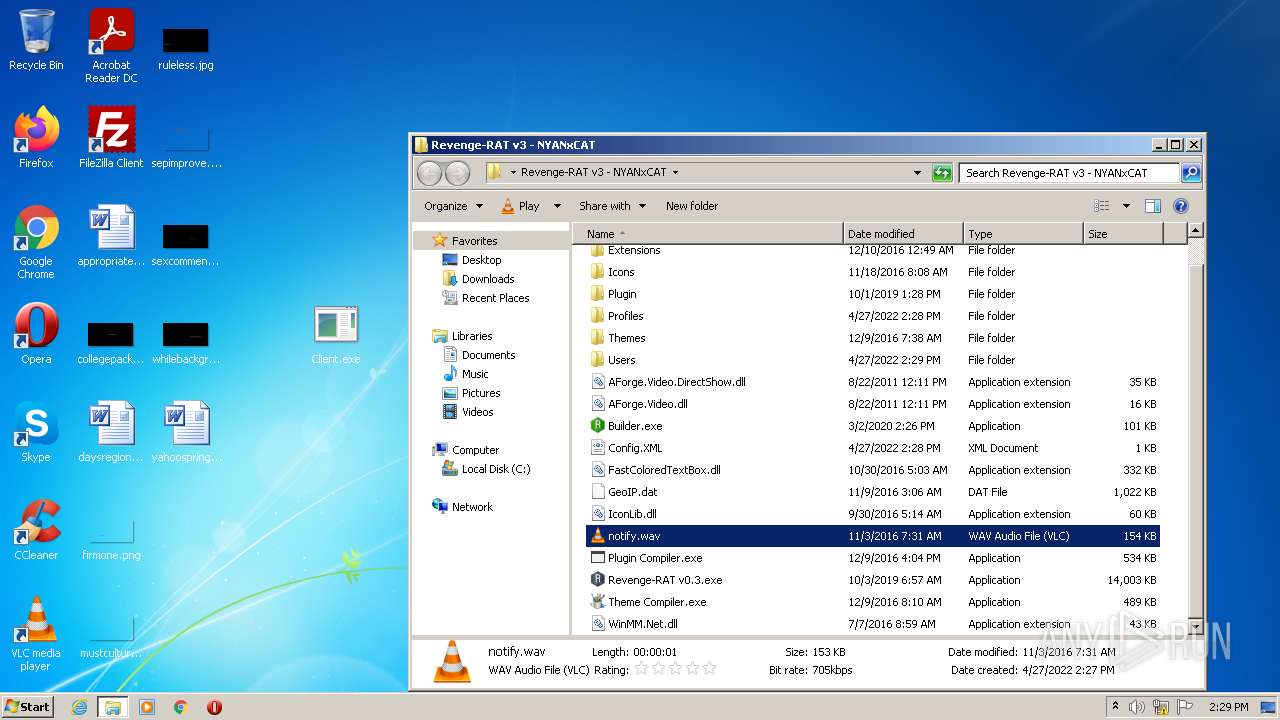Open the address bar history dropdown
Screen dimensions: 1280x720
[x=917, y=173]
